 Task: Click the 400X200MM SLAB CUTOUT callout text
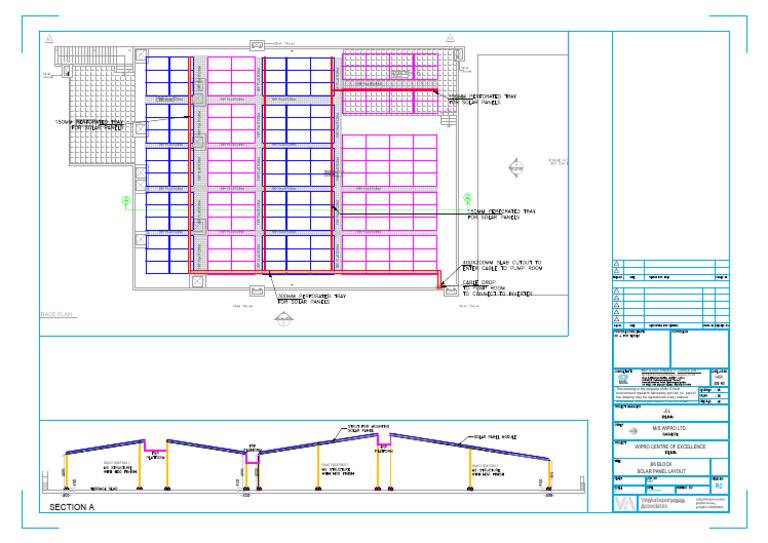pos(502,265)
